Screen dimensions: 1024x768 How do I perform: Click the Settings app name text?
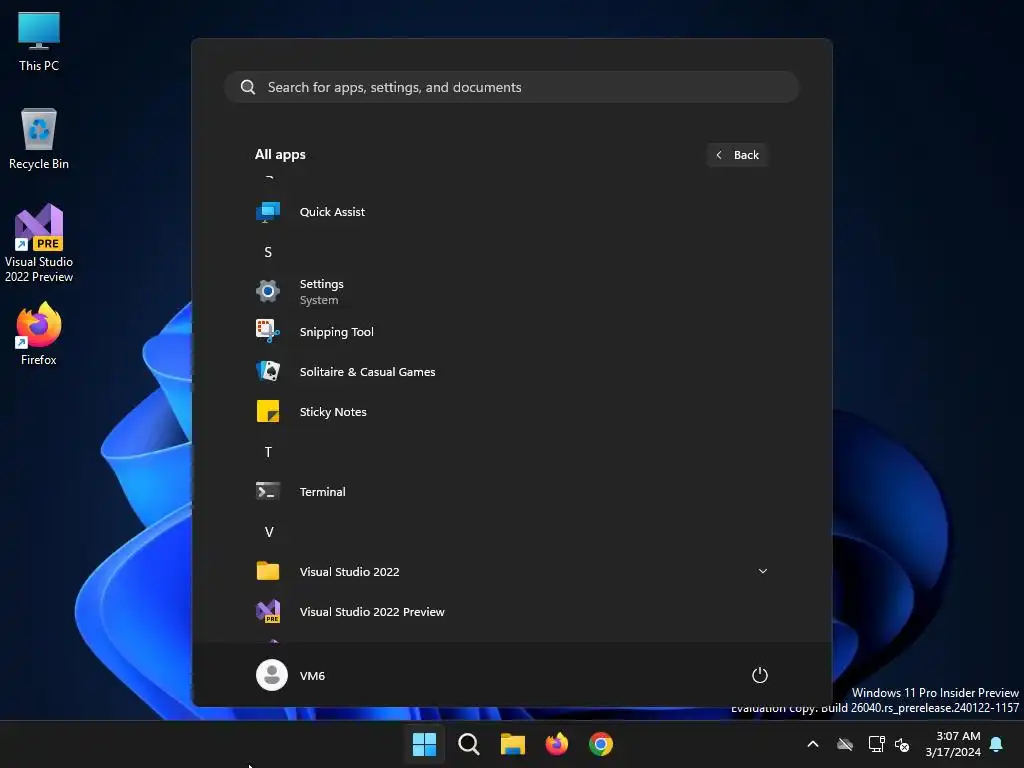coord(321,284)
